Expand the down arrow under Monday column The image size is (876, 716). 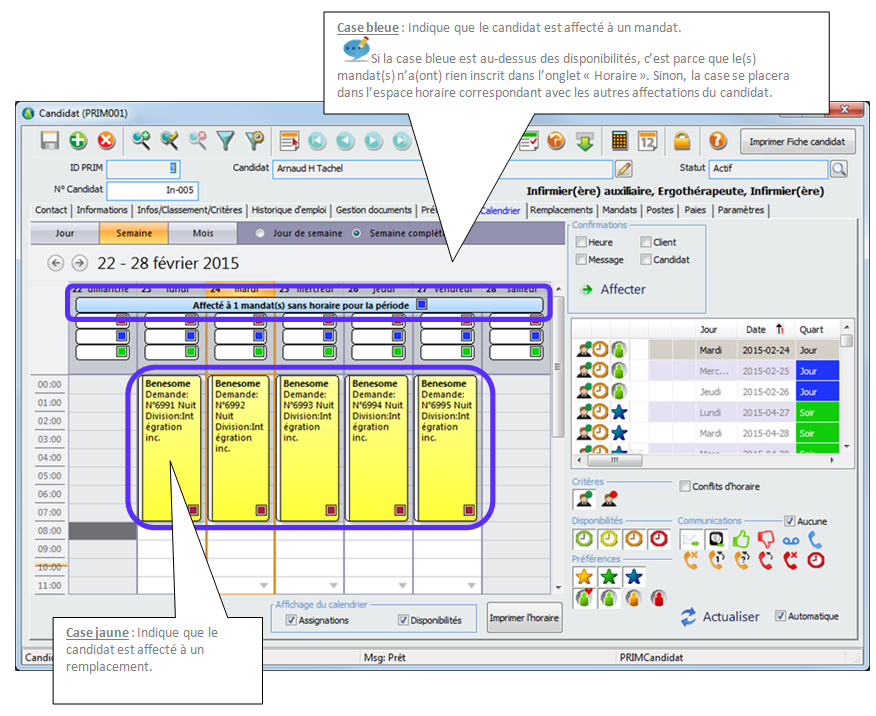click(195, 585)
